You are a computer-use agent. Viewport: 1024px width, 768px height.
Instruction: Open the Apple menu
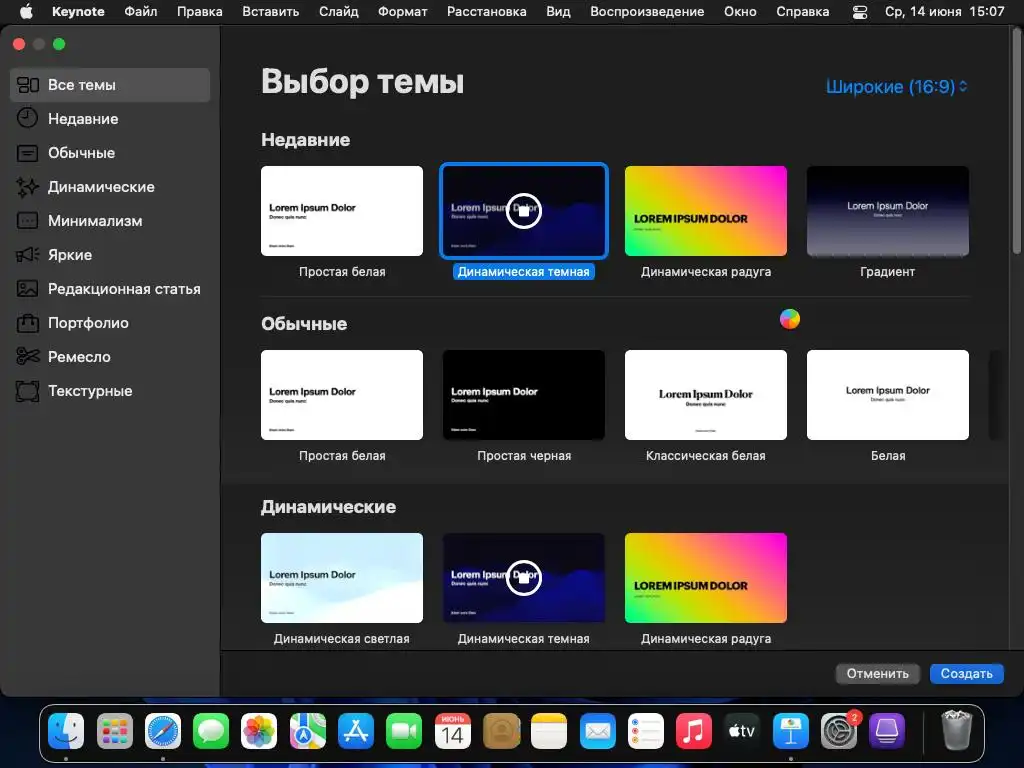26,11
